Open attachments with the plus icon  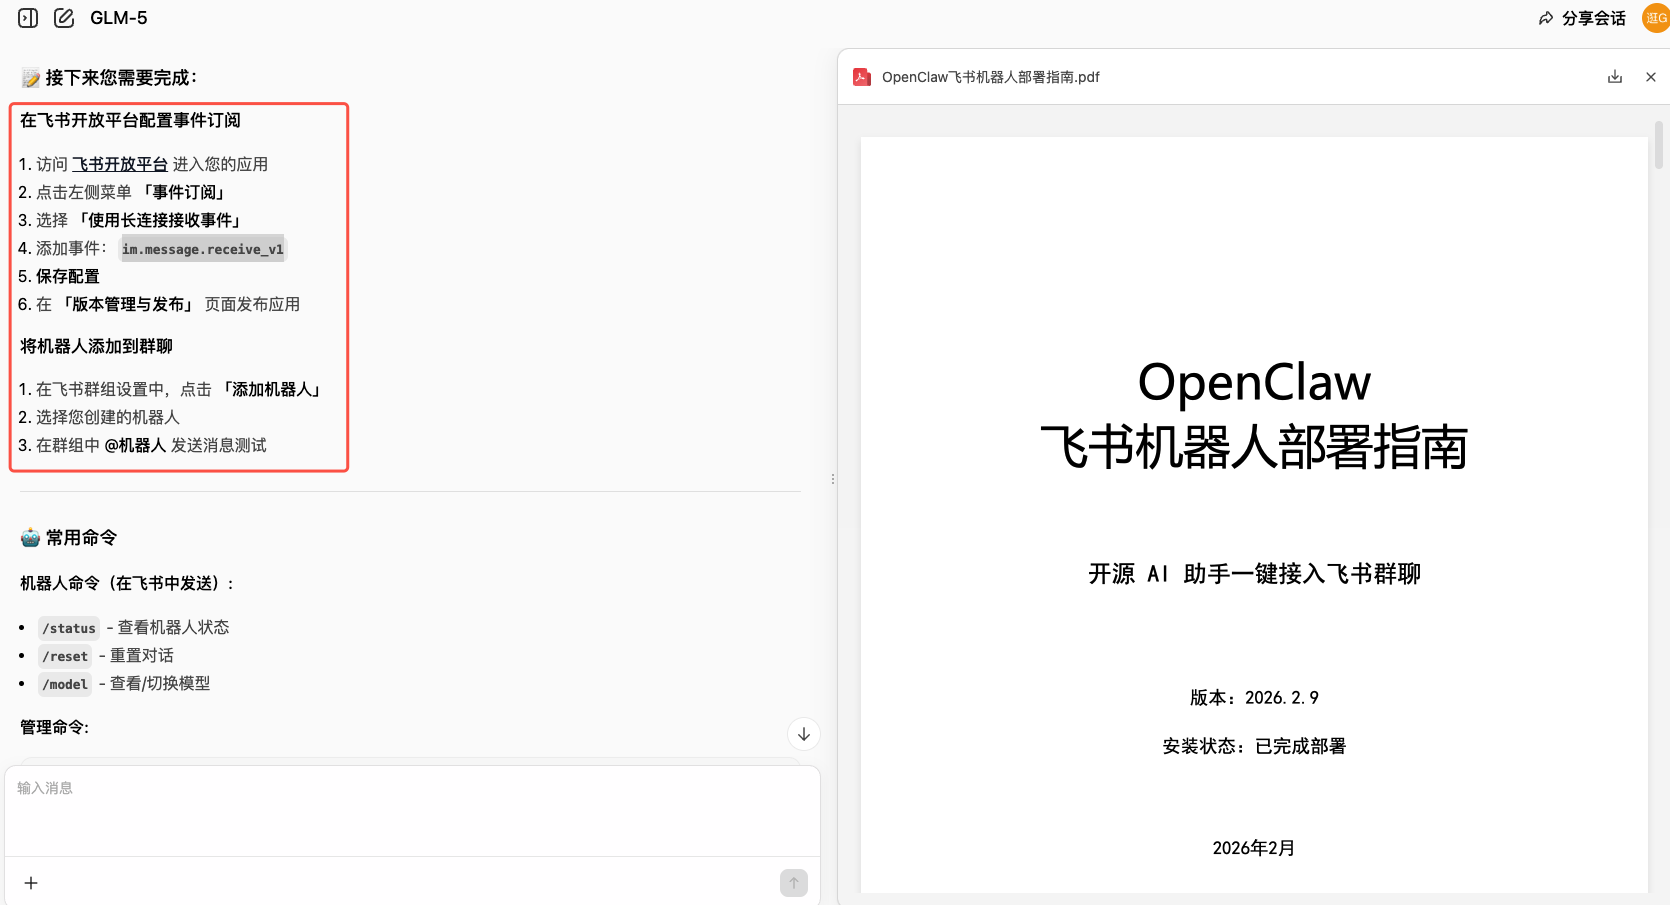tap(31, 883)
